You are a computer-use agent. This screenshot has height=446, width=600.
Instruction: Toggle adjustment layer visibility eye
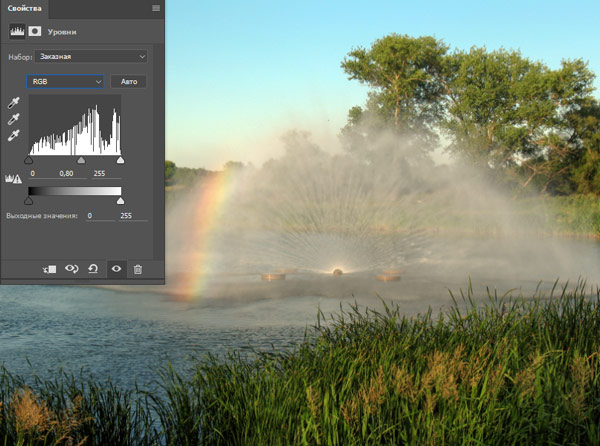[x=116, y=269]
